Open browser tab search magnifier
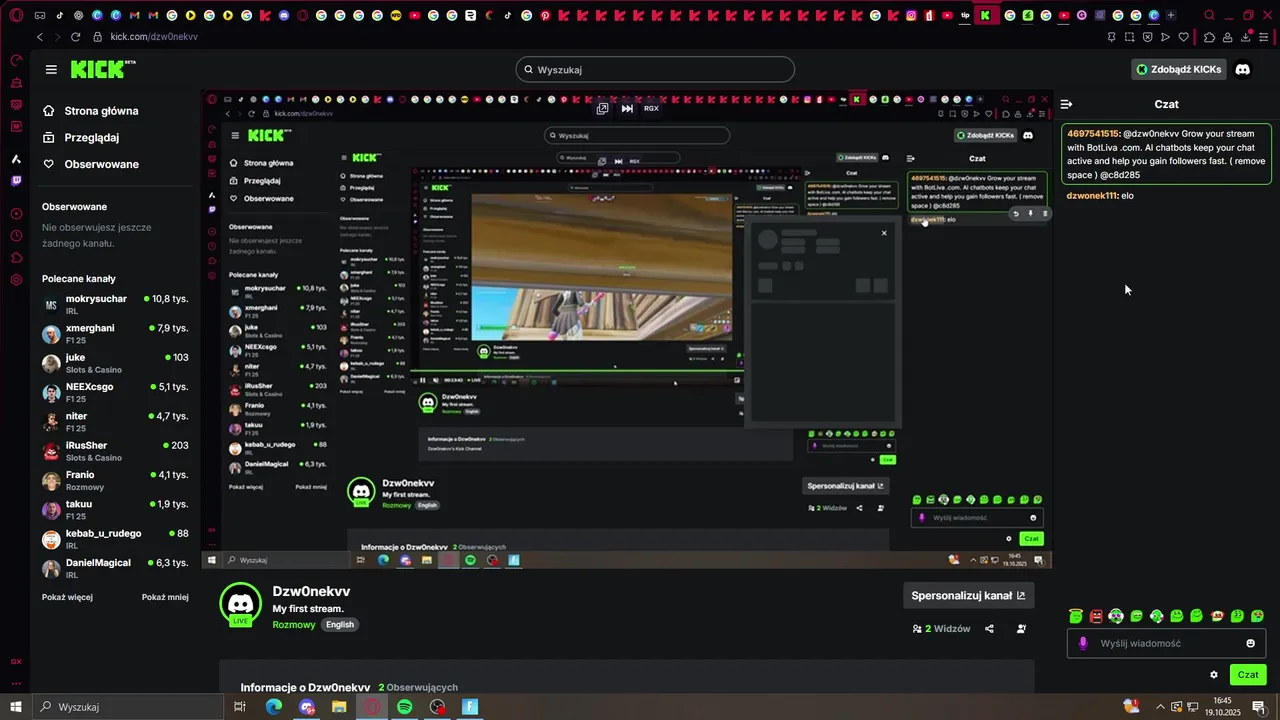Screen dimensions: 1280x720 (1209, 15)
